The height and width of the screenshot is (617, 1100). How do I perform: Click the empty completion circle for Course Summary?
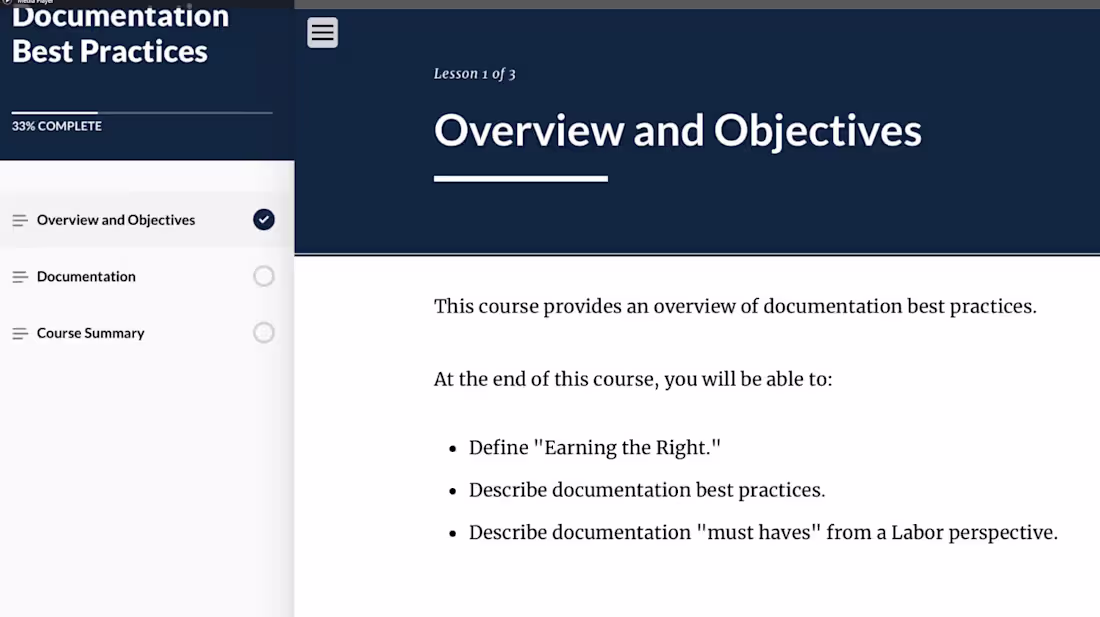click(x=263, y=332)
